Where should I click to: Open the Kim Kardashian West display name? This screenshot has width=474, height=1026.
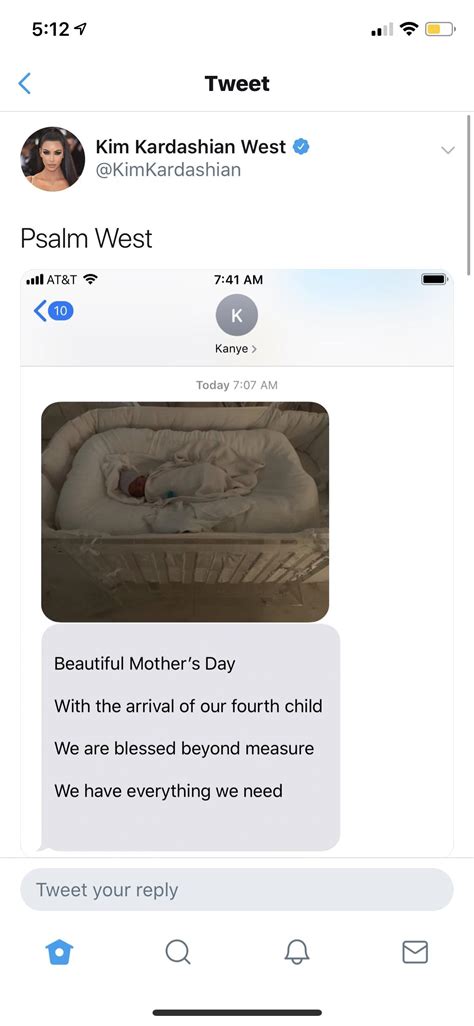click(x=191, y=147)
